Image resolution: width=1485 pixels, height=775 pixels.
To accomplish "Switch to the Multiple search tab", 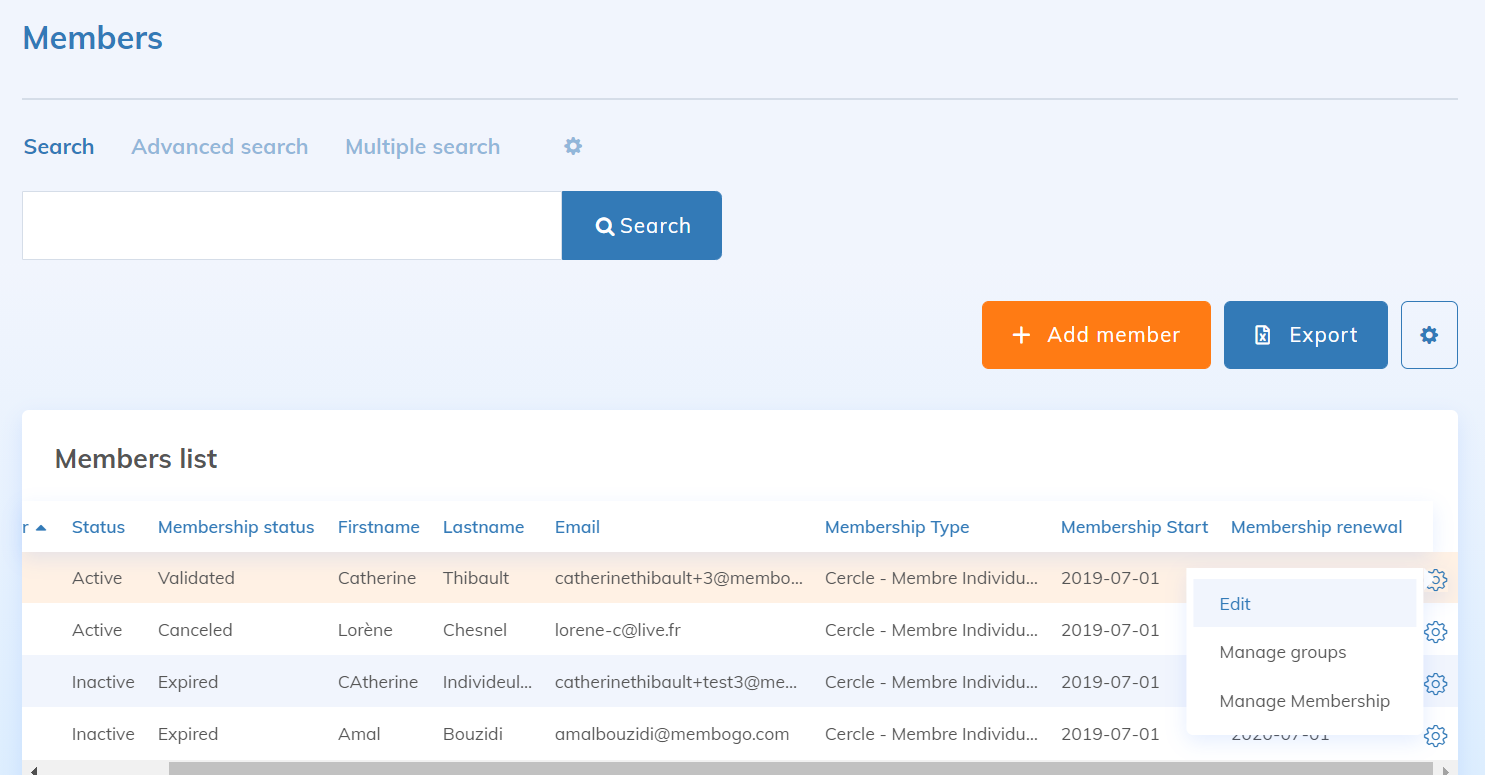I will point(422,147).
